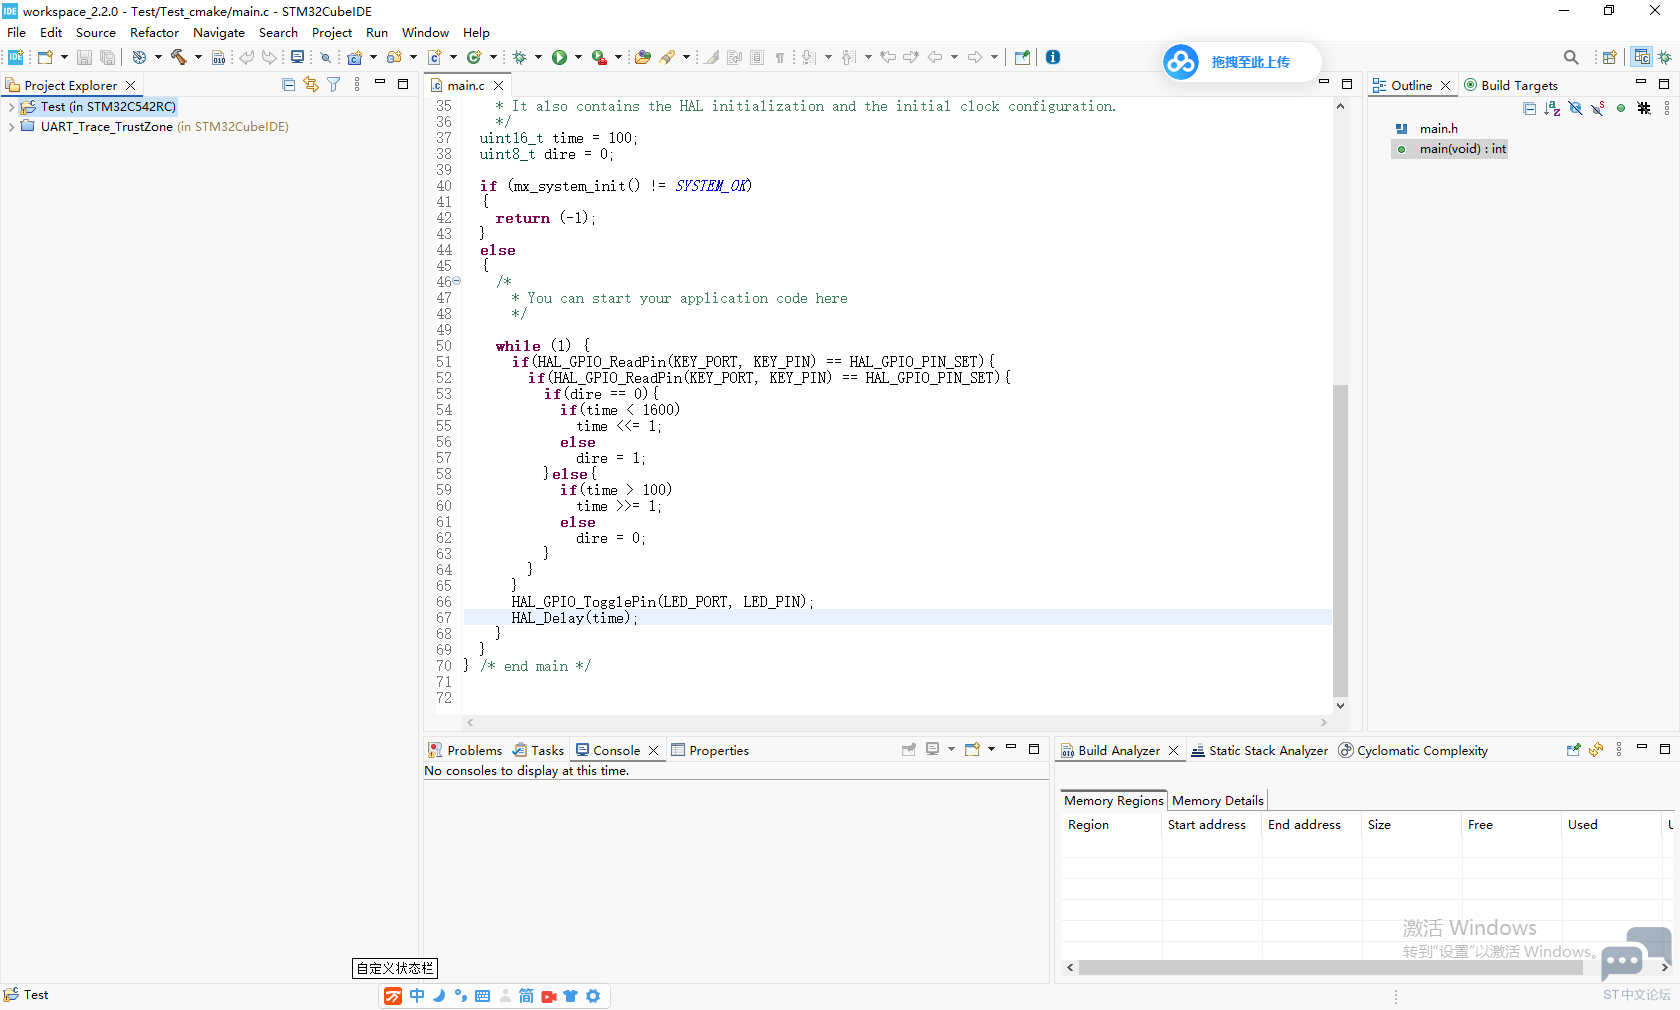Select the Static Stack Analyzer tab
The image size is (1680, 1010).
[1260, 750]
